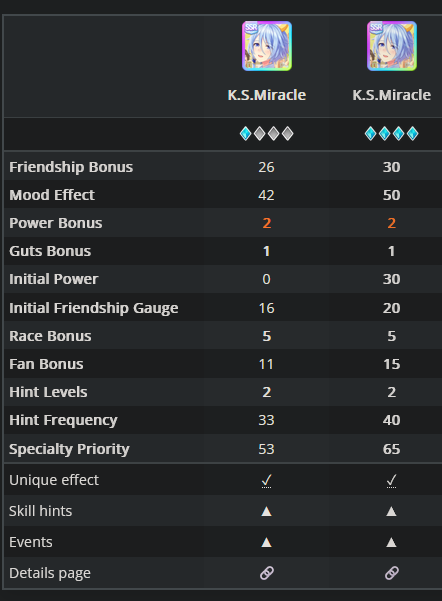Select the Specialty Priority row label
The image size is (442, 601).
(69, 449)
